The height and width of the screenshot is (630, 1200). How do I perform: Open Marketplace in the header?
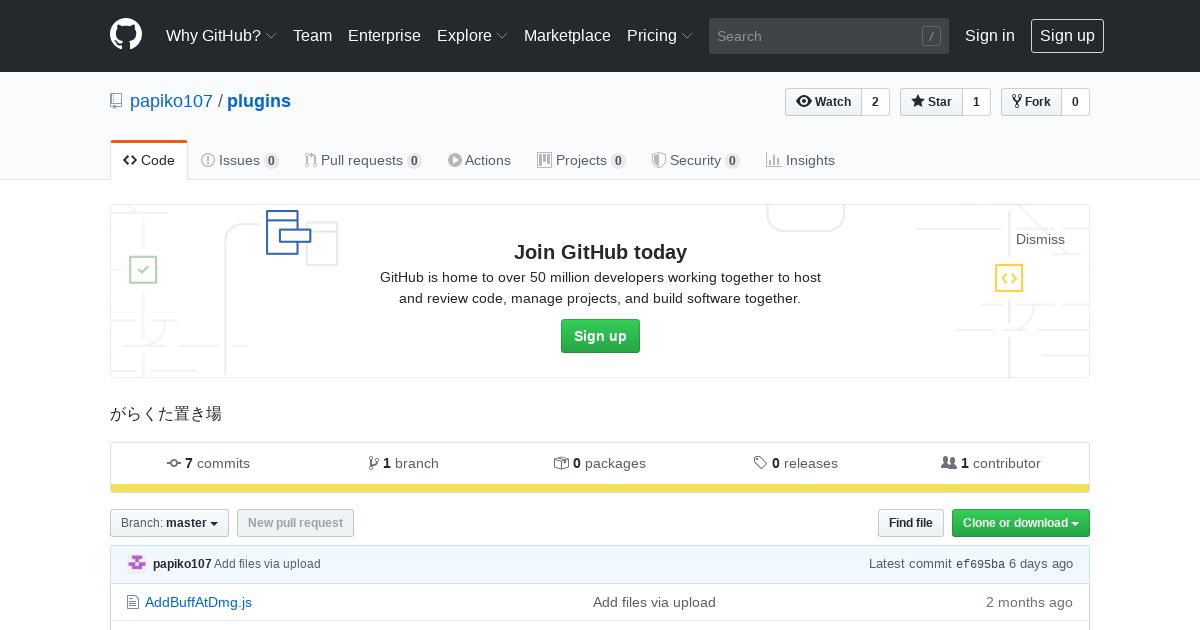click(567, 35)
